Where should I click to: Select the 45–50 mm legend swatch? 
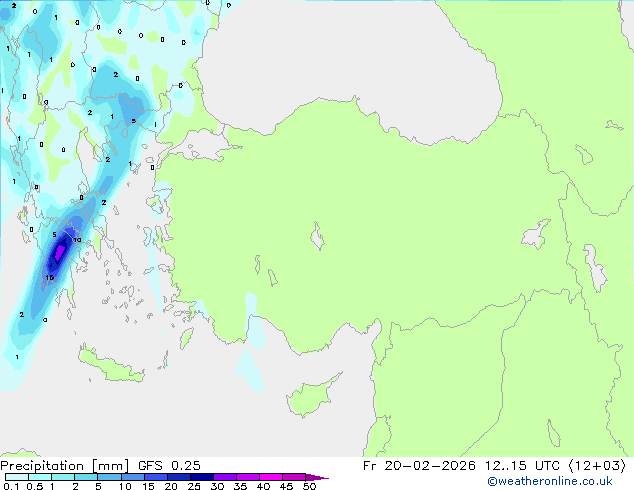click(294, 477)
